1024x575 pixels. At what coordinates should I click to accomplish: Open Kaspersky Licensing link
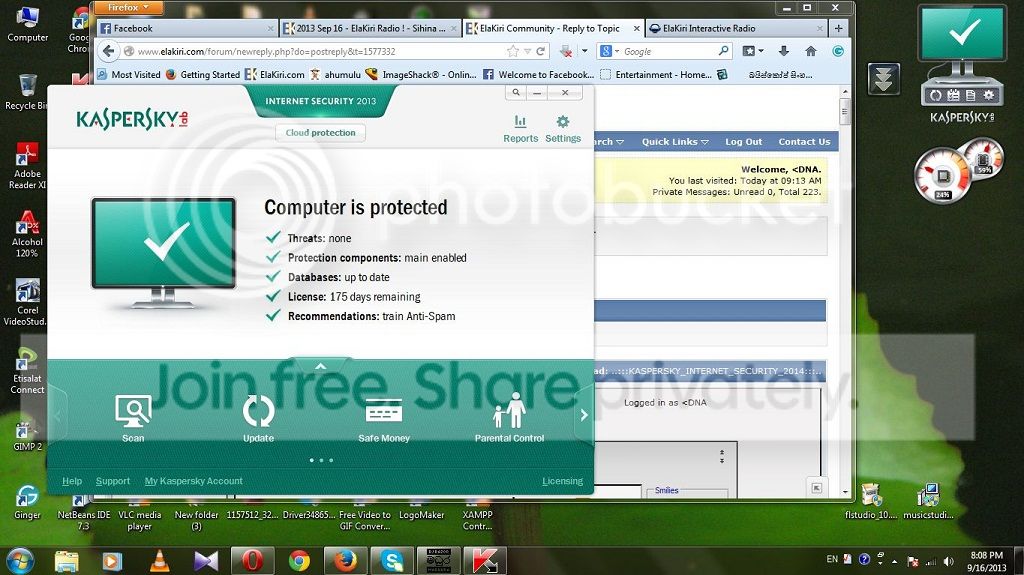[x=562, y=481]
